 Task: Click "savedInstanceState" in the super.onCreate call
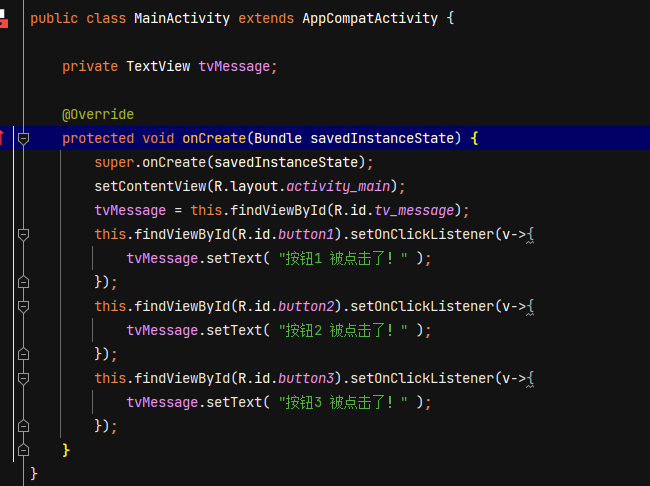coord(286,163)
